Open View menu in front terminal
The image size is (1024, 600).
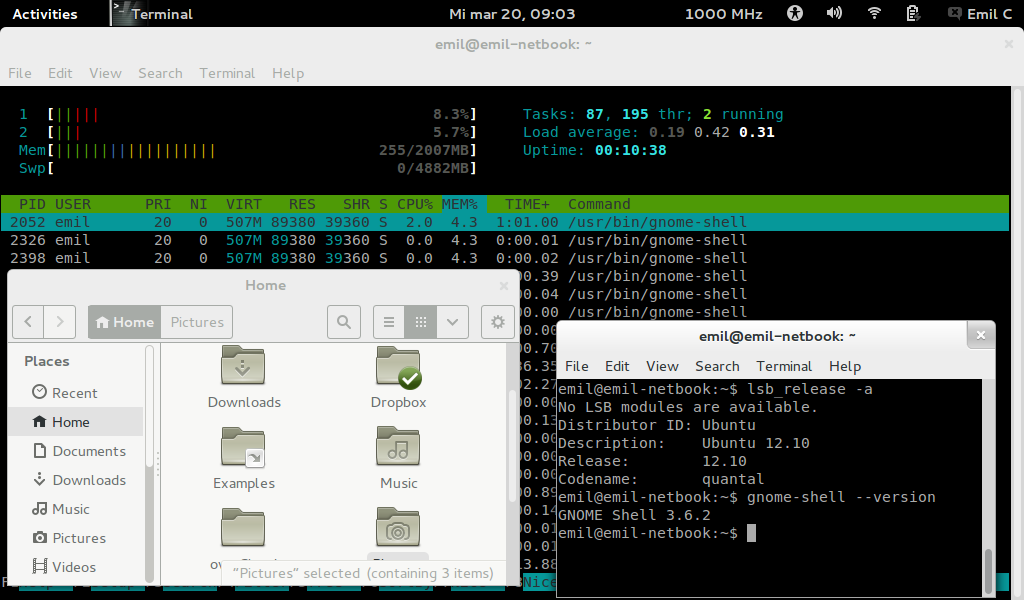point(662,366)
